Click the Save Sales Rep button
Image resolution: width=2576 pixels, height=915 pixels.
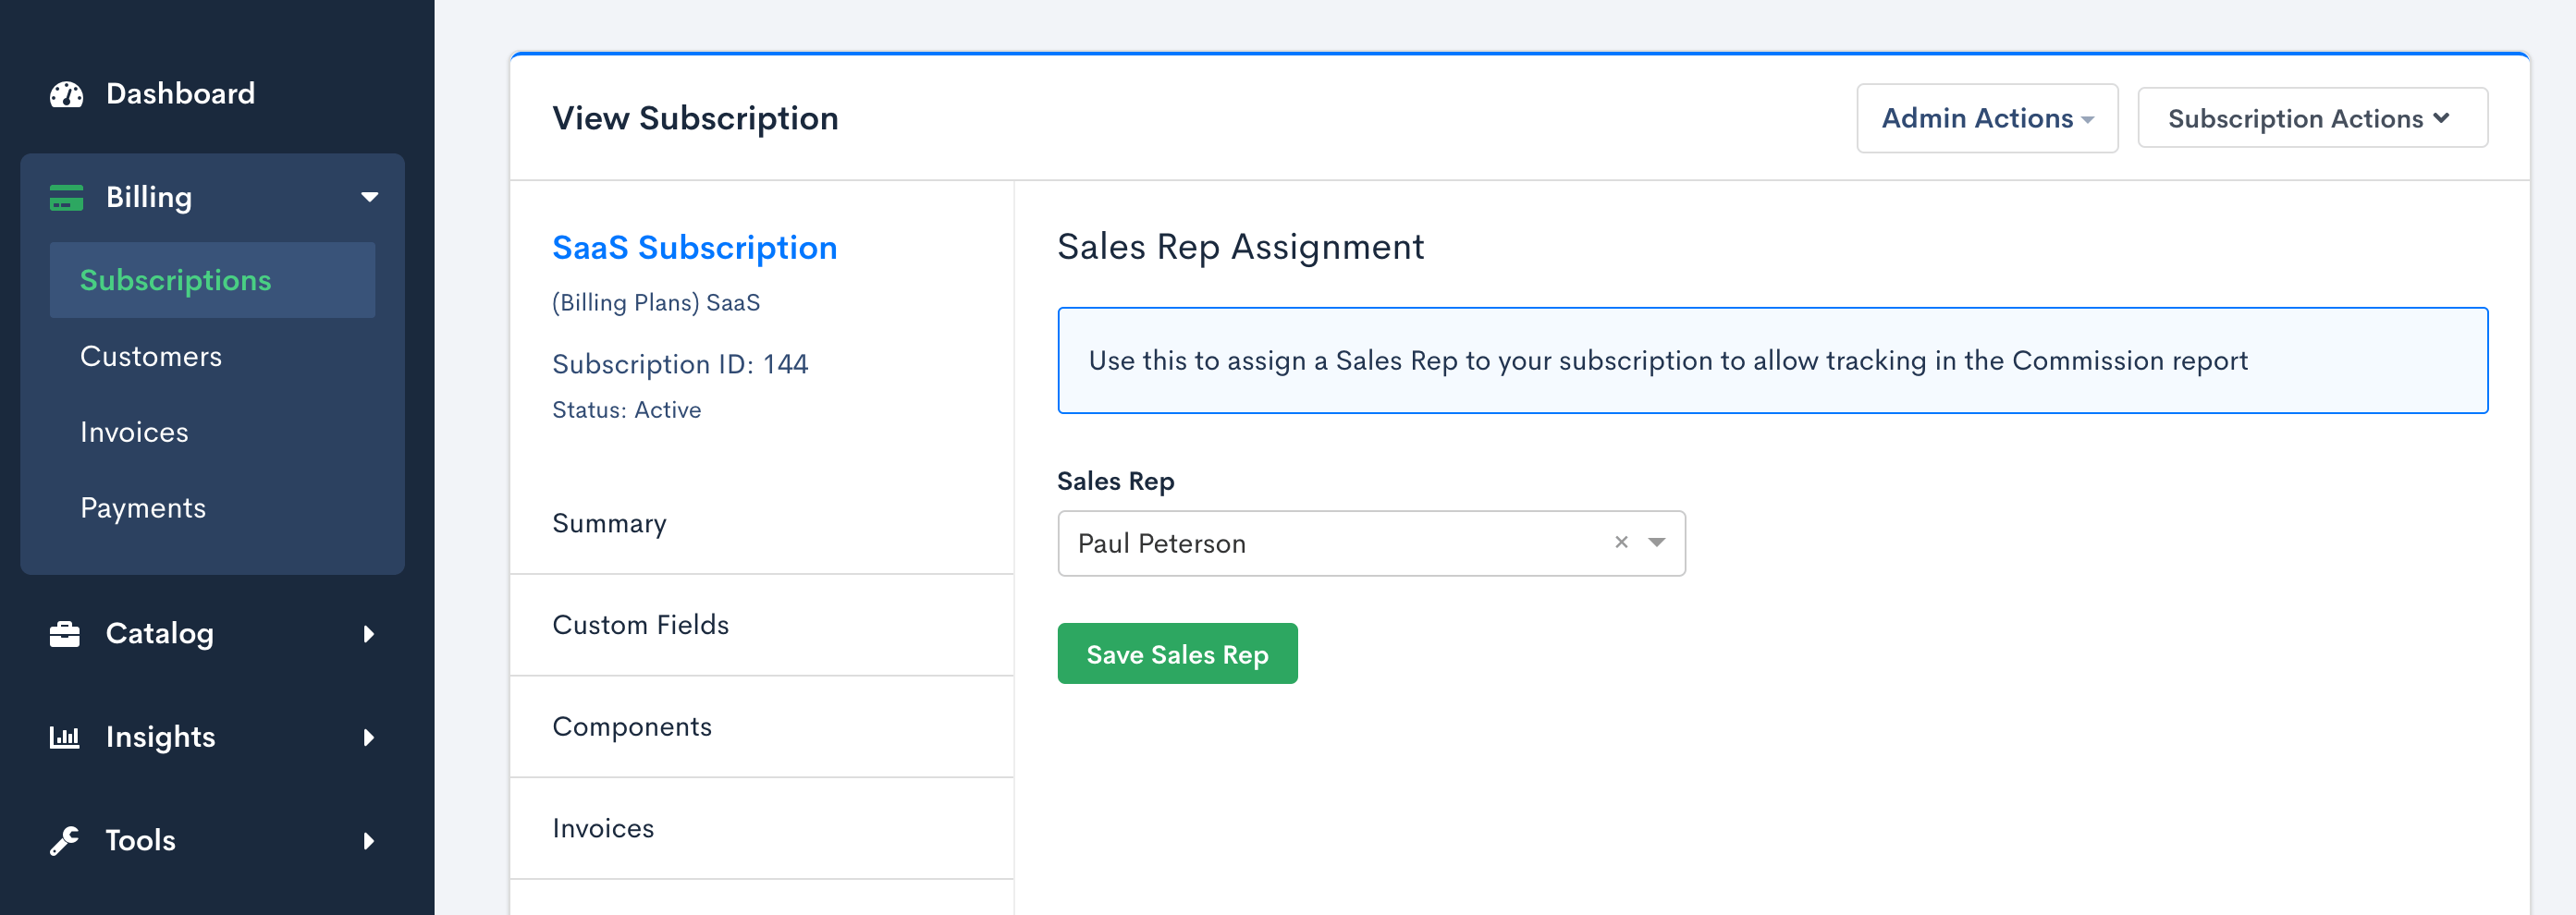coord(1176,654)
